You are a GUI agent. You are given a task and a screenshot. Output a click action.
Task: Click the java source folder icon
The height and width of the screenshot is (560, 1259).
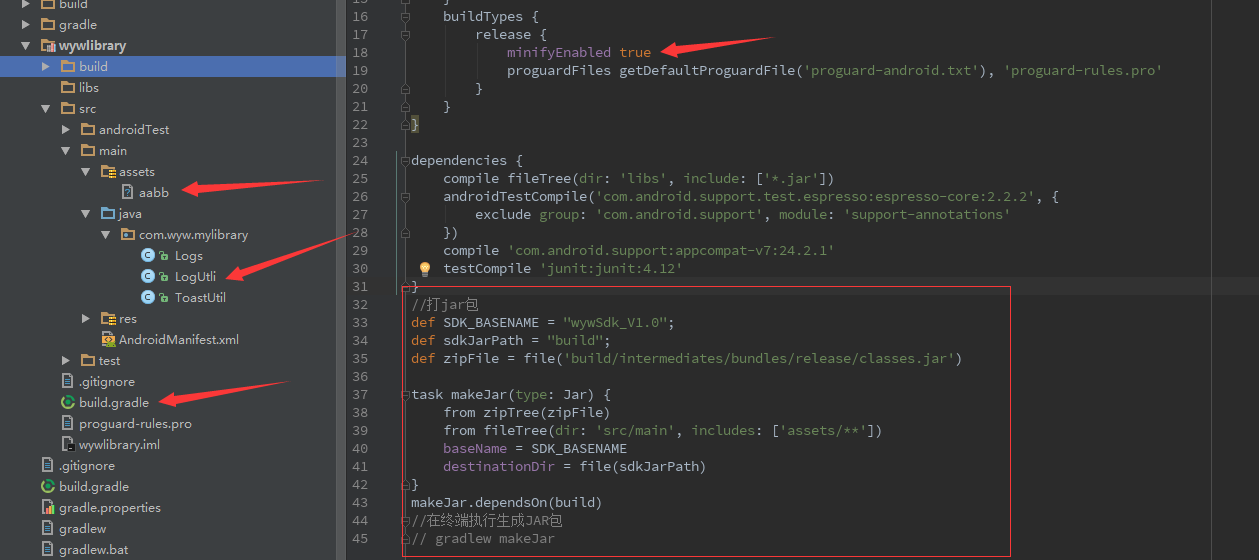pyautogui.click(x=108, y=213)
